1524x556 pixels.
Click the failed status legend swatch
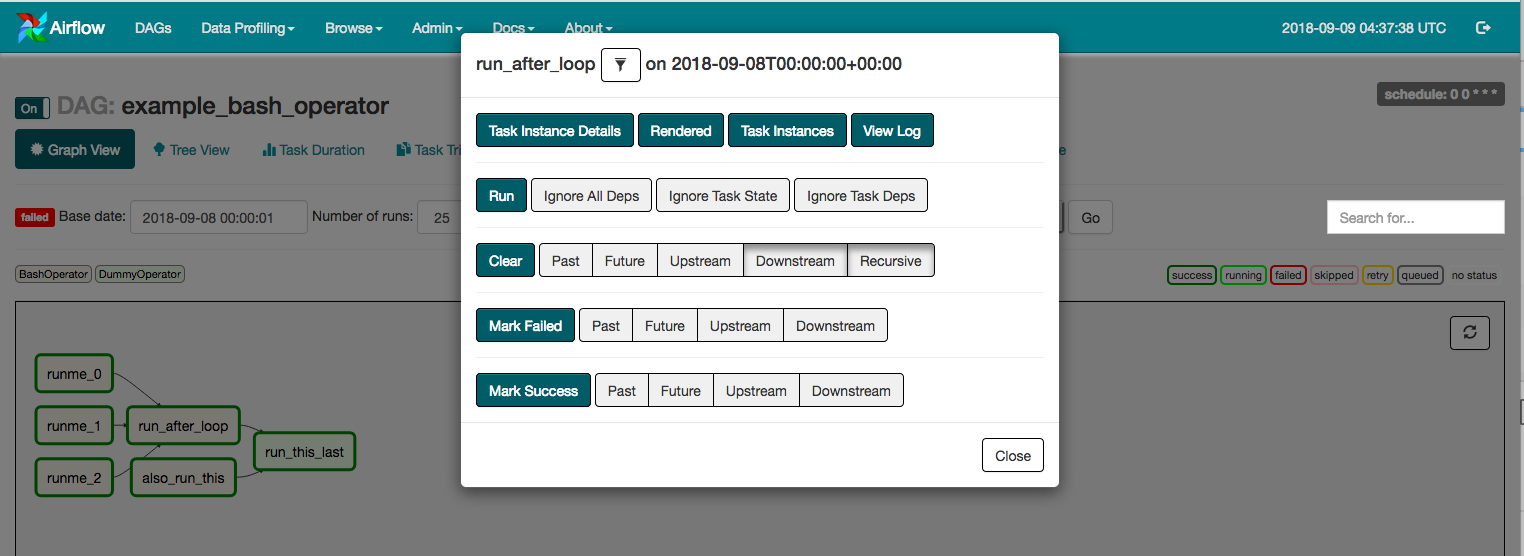(1288, 275)
